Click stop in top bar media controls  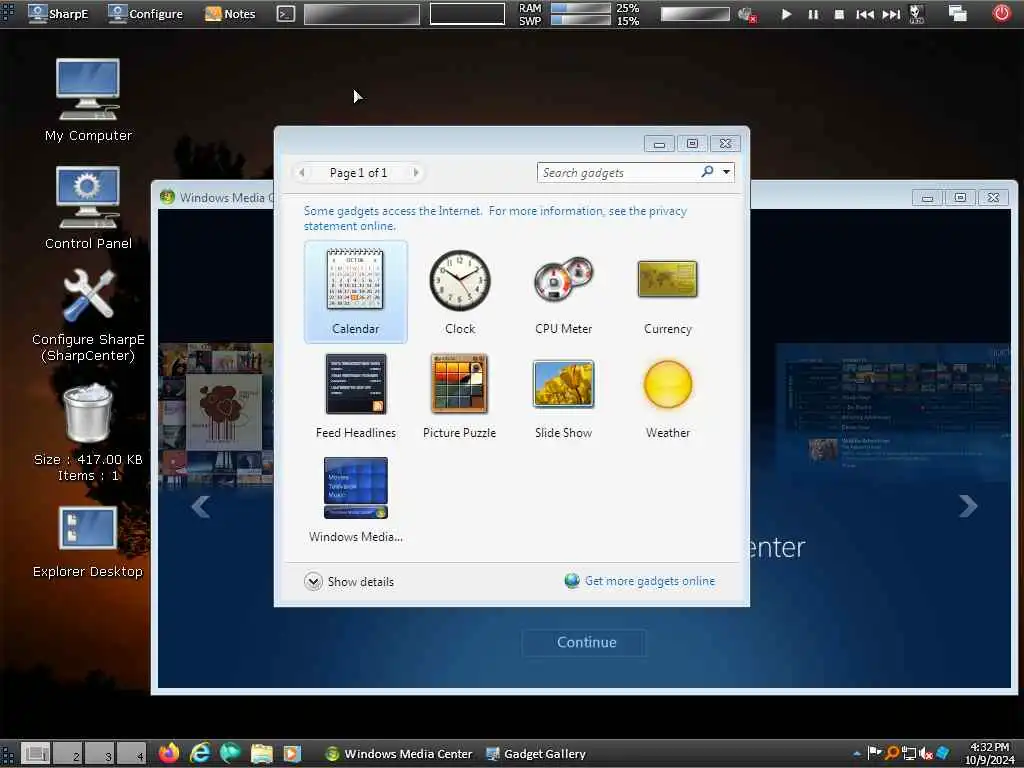pos(839,14)
